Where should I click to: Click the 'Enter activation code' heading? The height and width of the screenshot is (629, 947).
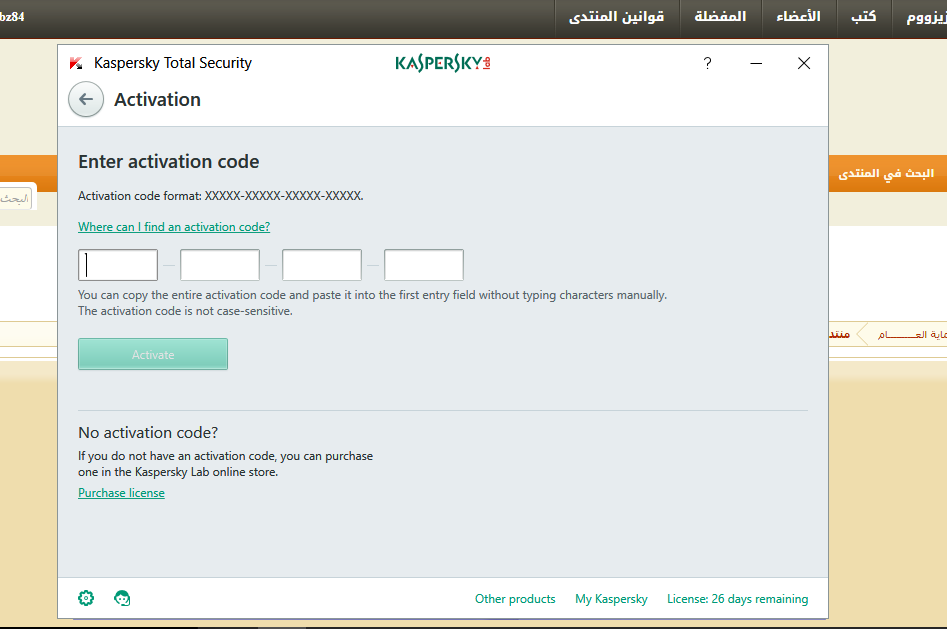[x=169, y=162]
